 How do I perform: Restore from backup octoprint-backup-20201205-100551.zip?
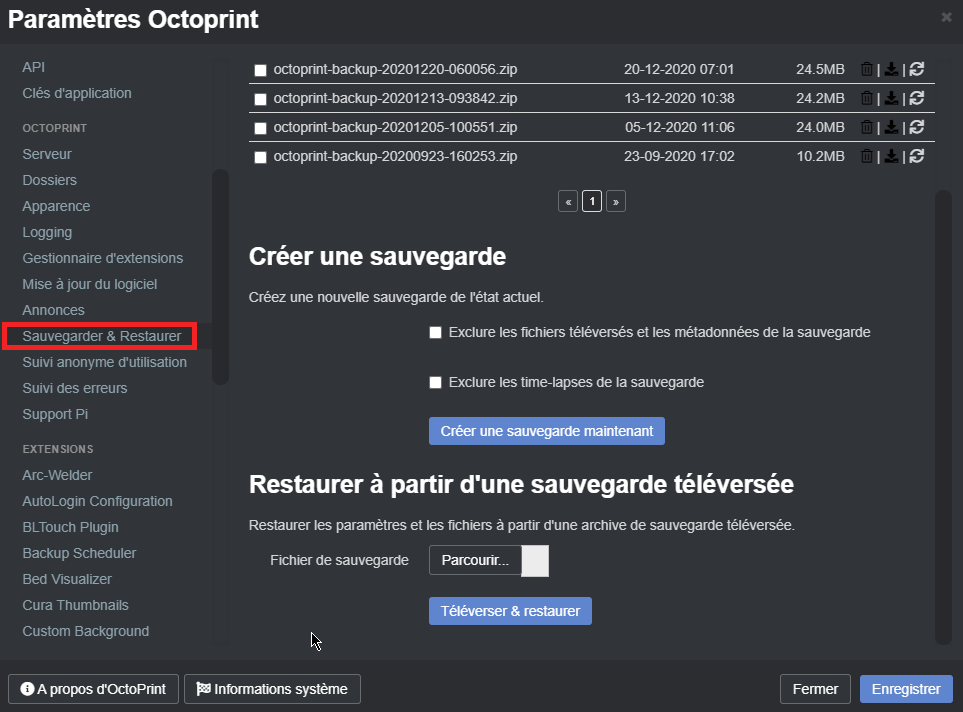[x=917, y=127]
